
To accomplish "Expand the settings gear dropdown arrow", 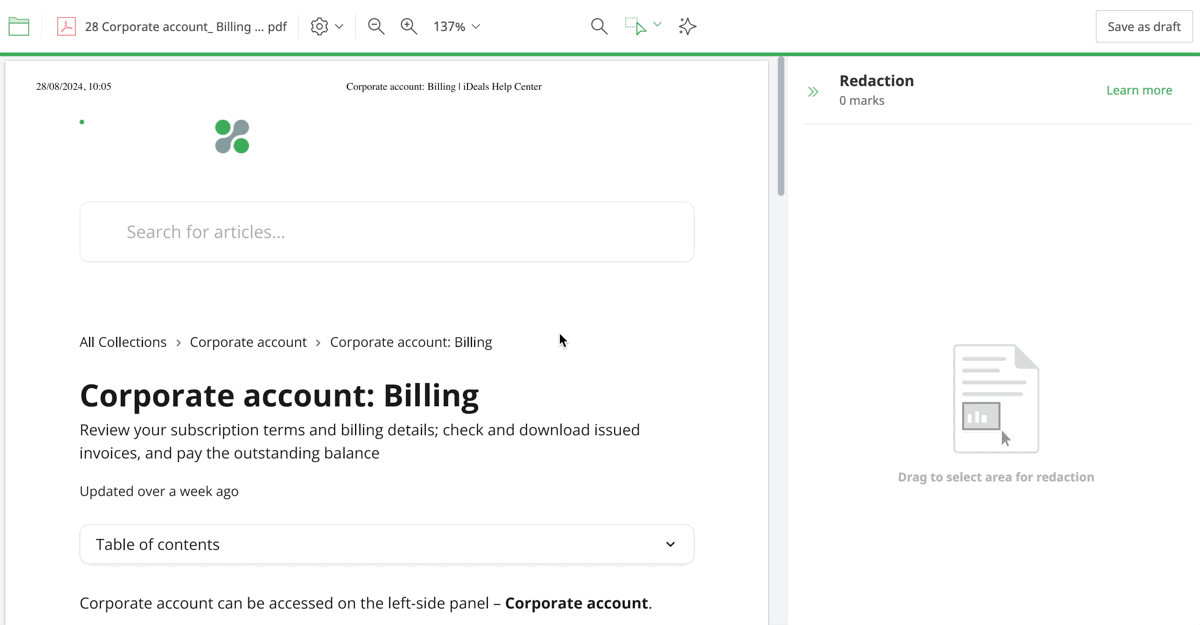I will (x=339, y=27).
